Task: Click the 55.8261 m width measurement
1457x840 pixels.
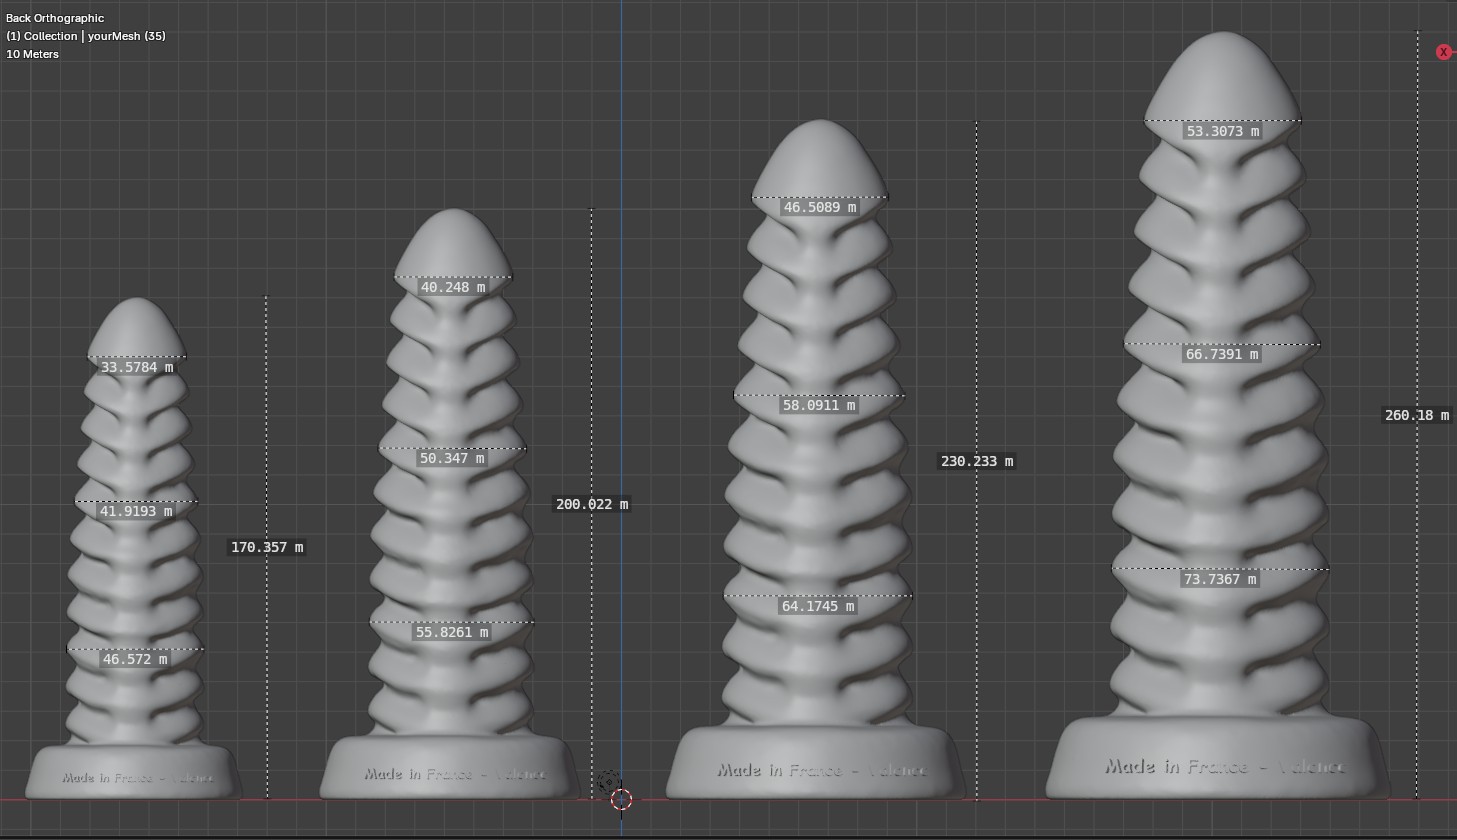Action: pyautogui.click(x=452, y=632)
